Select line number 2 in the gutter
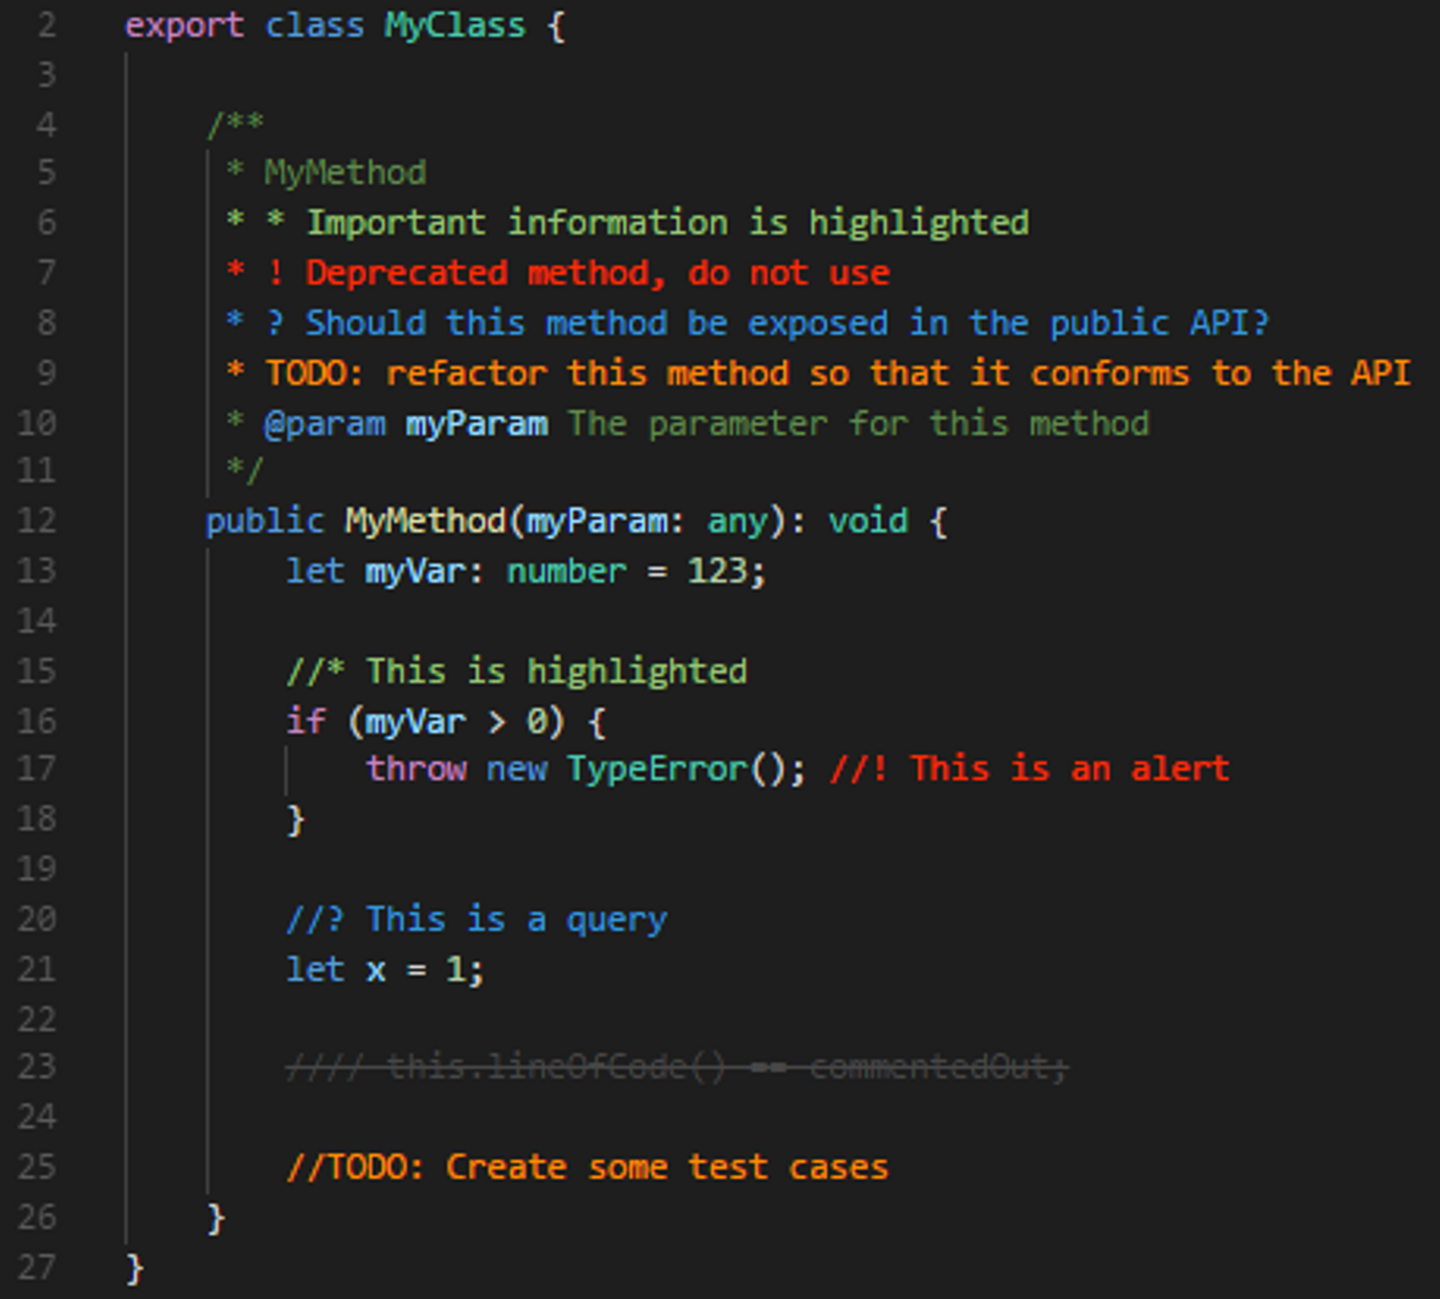This screenshot has height=1299, width=1440. 46,26
